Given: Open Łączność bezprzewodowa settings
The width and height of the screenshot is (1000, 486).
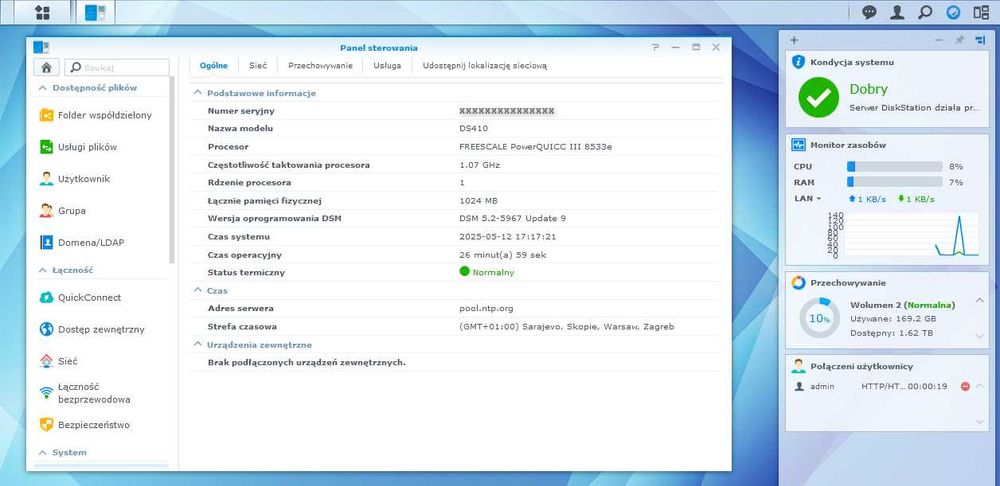Looking at the screenshot, I should [85, 393].
